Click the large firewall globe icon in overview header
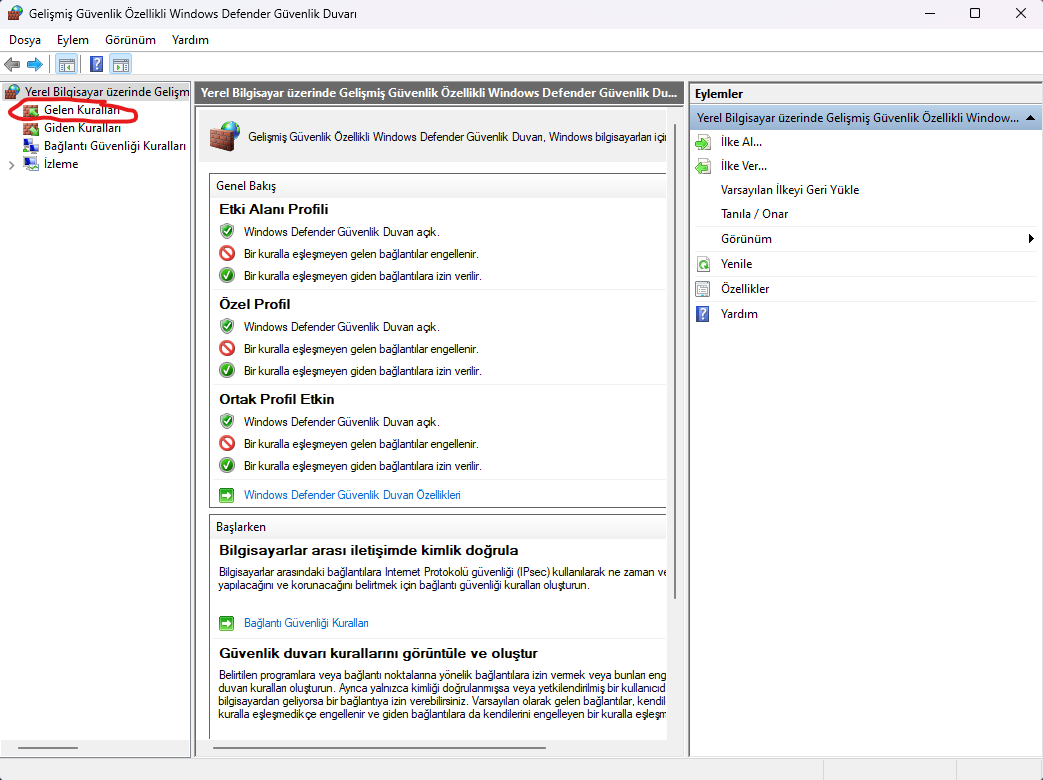 225,136
